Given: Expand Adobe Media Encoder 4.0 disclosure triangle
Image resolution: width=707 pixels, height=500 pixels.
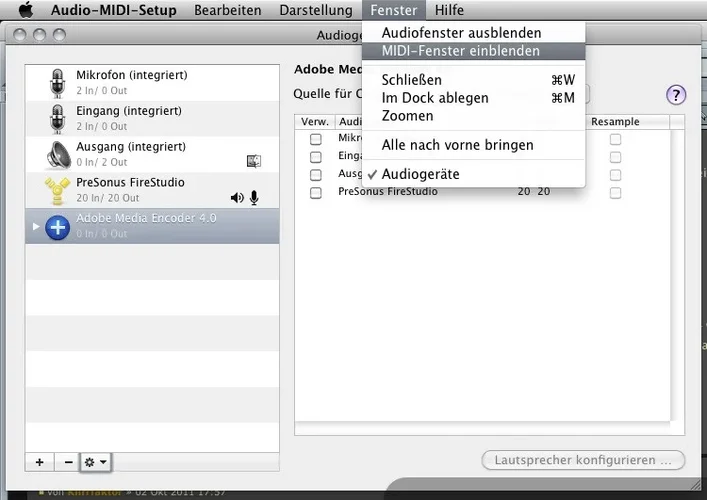Looking at the screenshot, I should [36, 226].
